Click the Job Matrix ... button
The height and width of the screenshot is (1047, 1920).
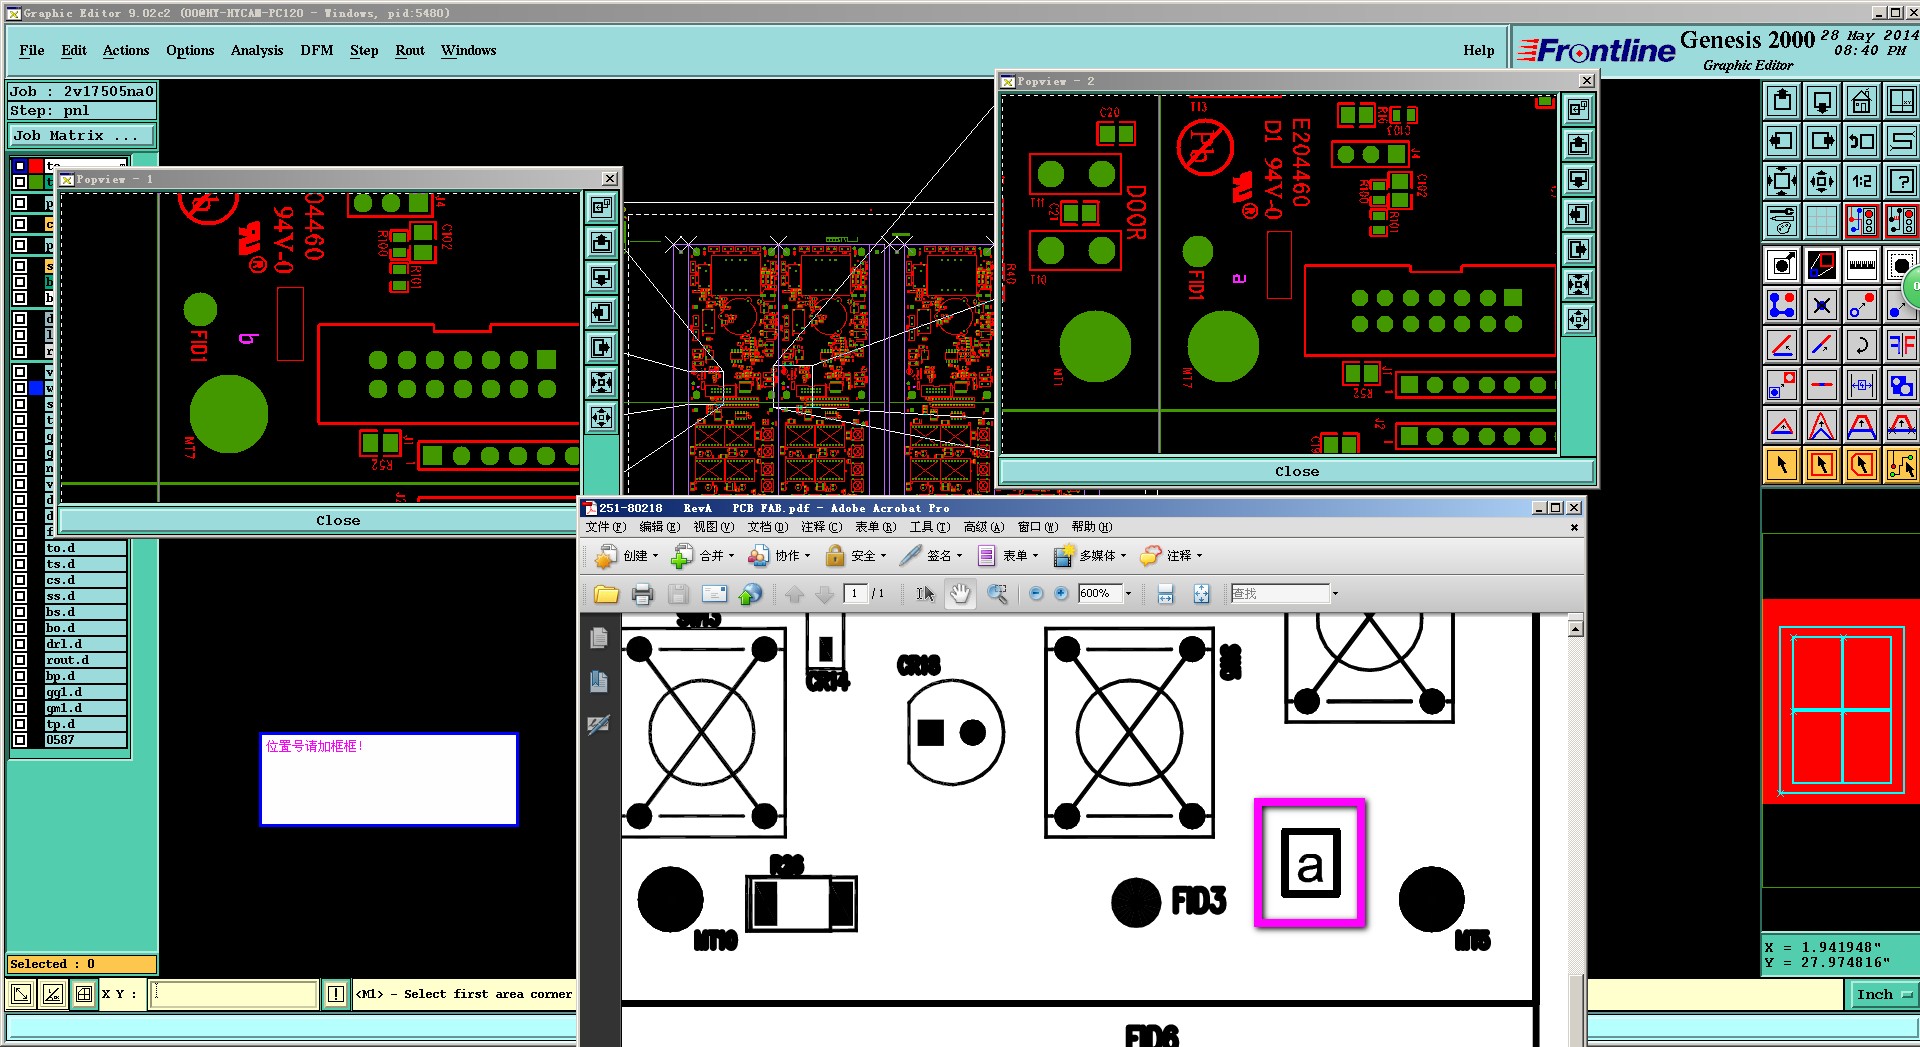(x=82, y=136)
